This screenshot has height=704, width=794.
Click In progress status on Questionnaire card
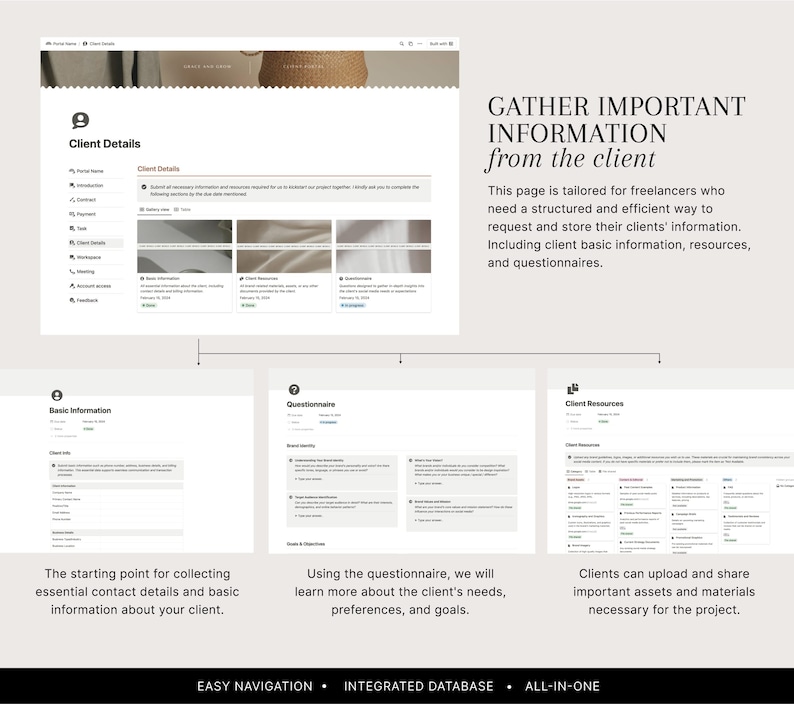coord(352,305)
